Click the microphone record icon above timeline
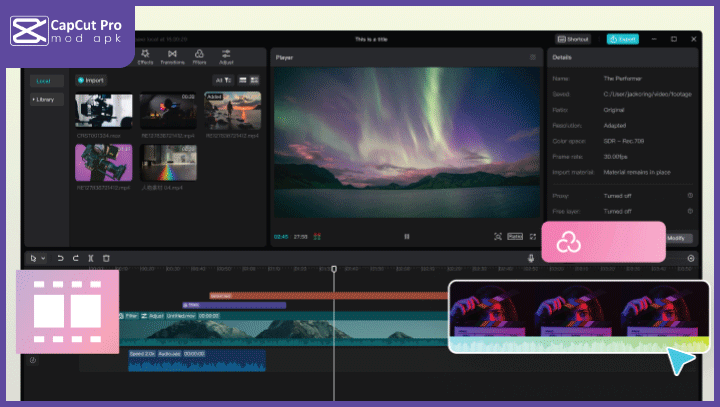Viewport: 720px width, 407px height. point(531,258)
